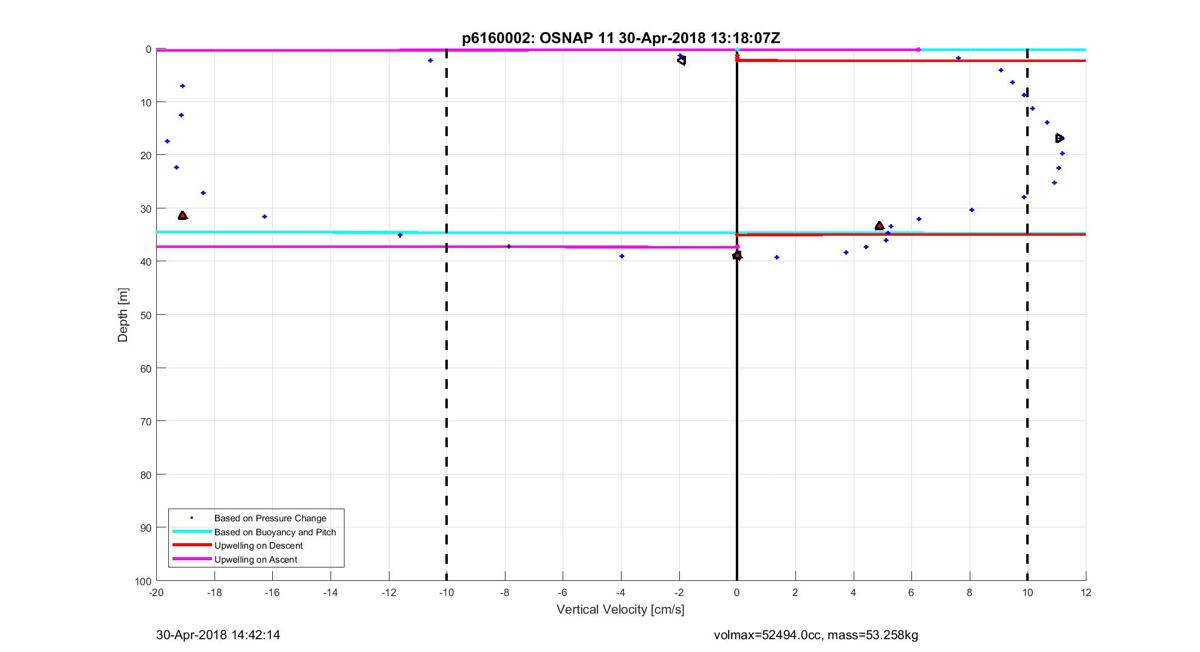The image size is (1200, 652).
Task: Click x-axis tick label -20
Action: coord(156,592)
